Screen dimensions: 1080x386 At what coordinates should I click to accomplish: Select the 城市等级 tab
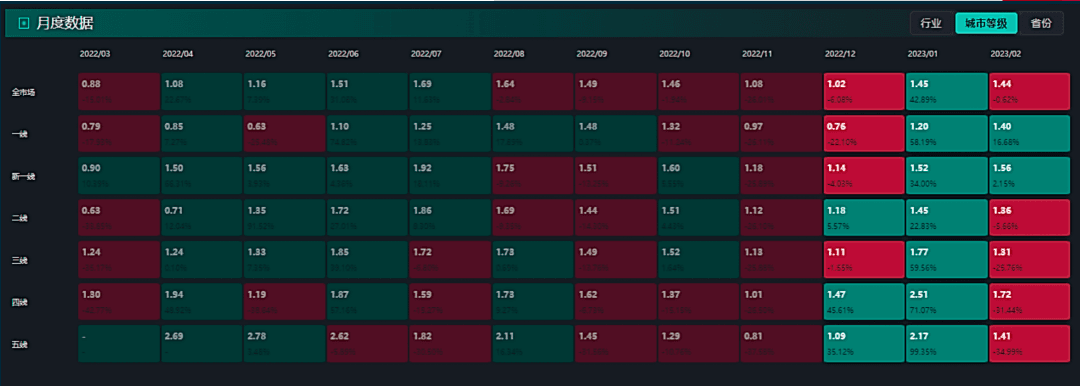986,23
